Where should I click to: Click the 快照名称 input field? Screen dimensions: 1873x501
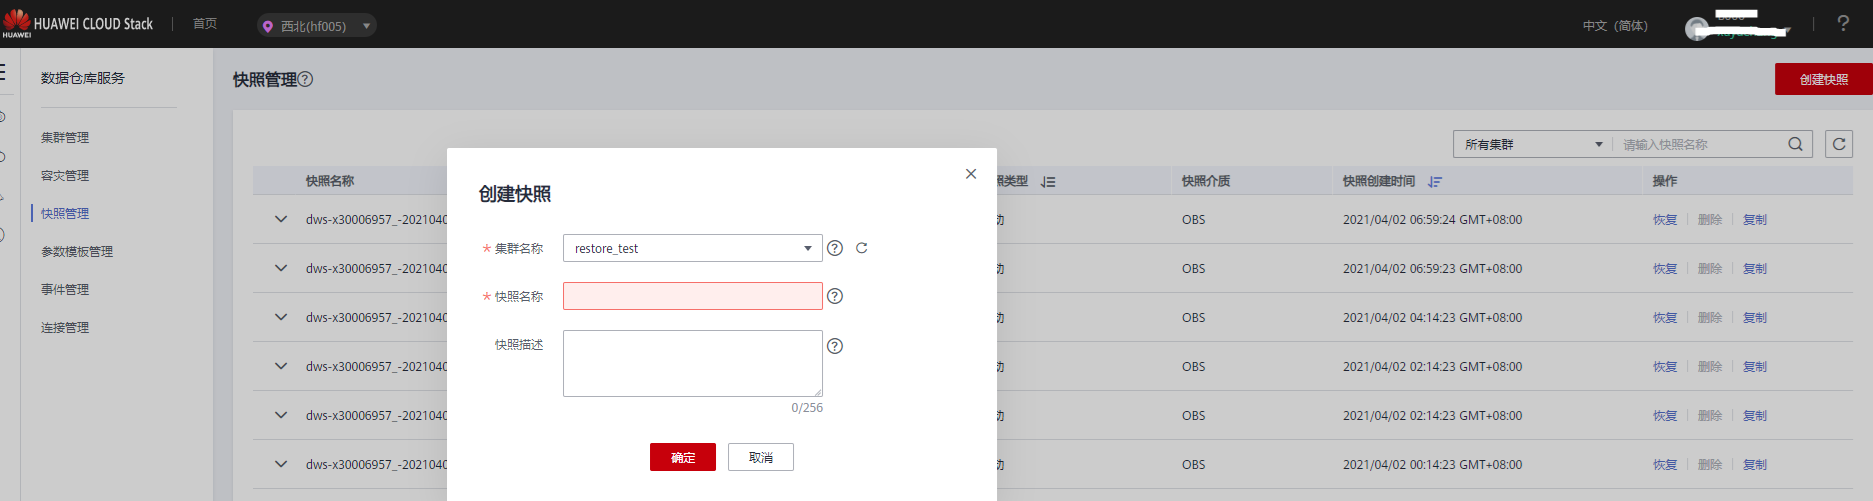click(x=692, y=296)
